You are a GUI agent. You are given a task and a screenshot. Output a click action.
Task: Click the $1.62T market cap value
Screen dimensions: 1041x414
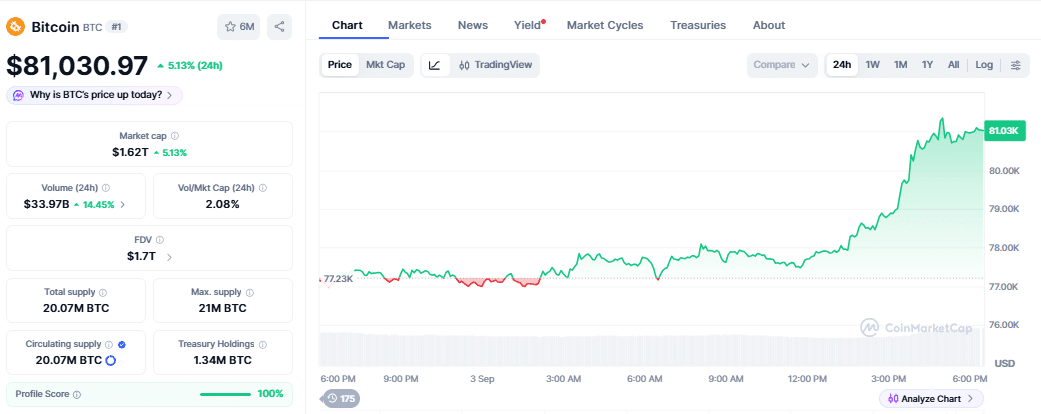click(131, 152)
